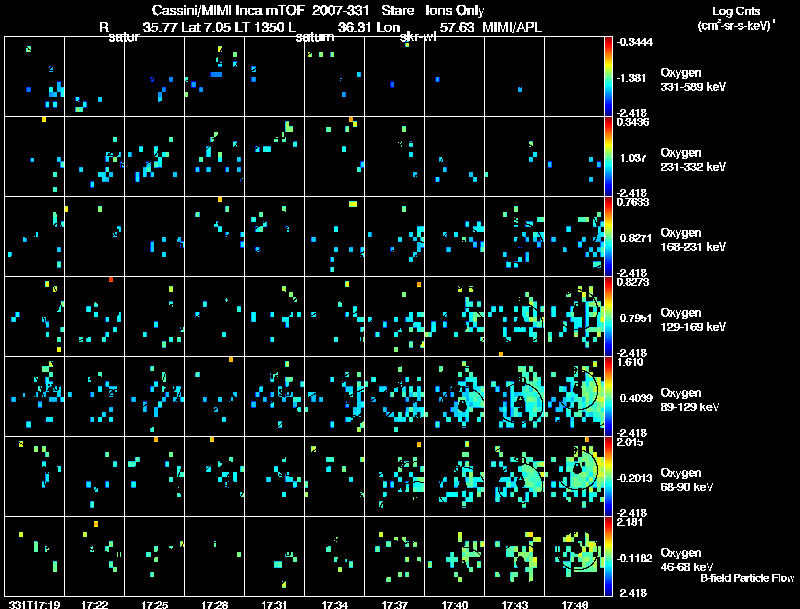Viewport: 800px width, 609px height.
Task: Click the Oxygen 68-90 keV row label
Action: [687, 480]
